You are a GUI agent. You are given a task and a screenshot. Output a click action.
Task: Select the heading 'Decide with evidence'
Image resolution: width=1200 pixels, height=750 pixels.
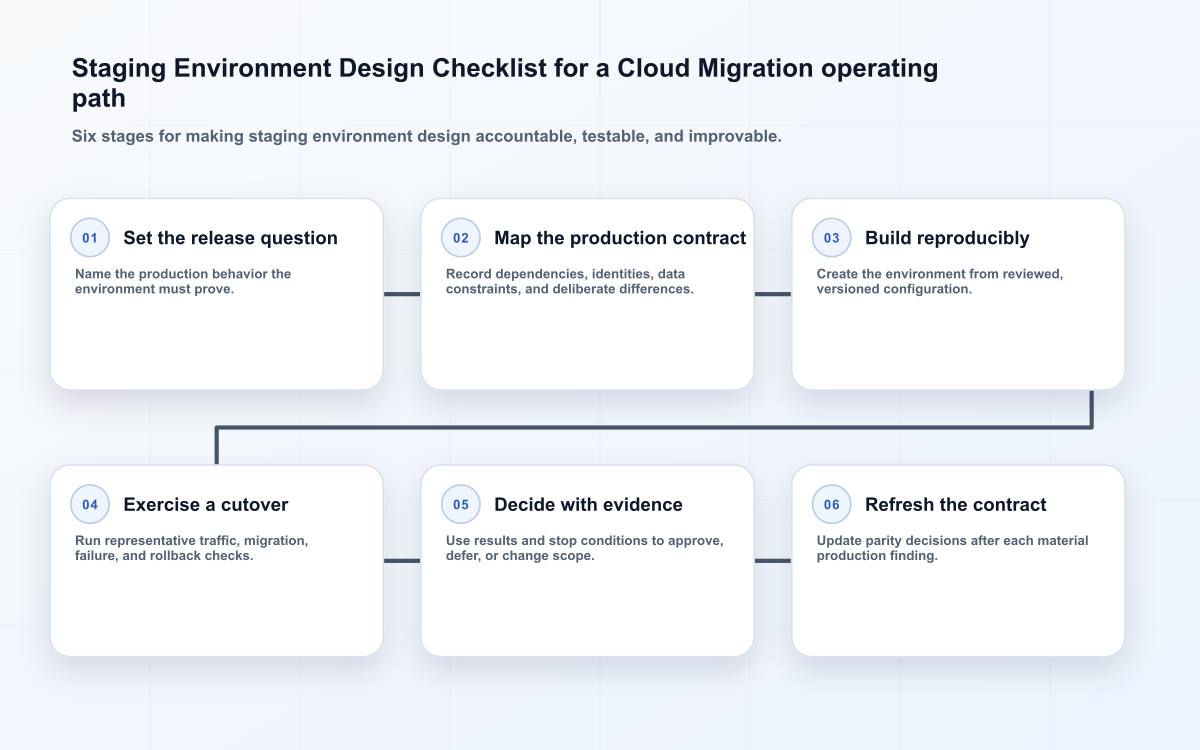click(588, 505)
